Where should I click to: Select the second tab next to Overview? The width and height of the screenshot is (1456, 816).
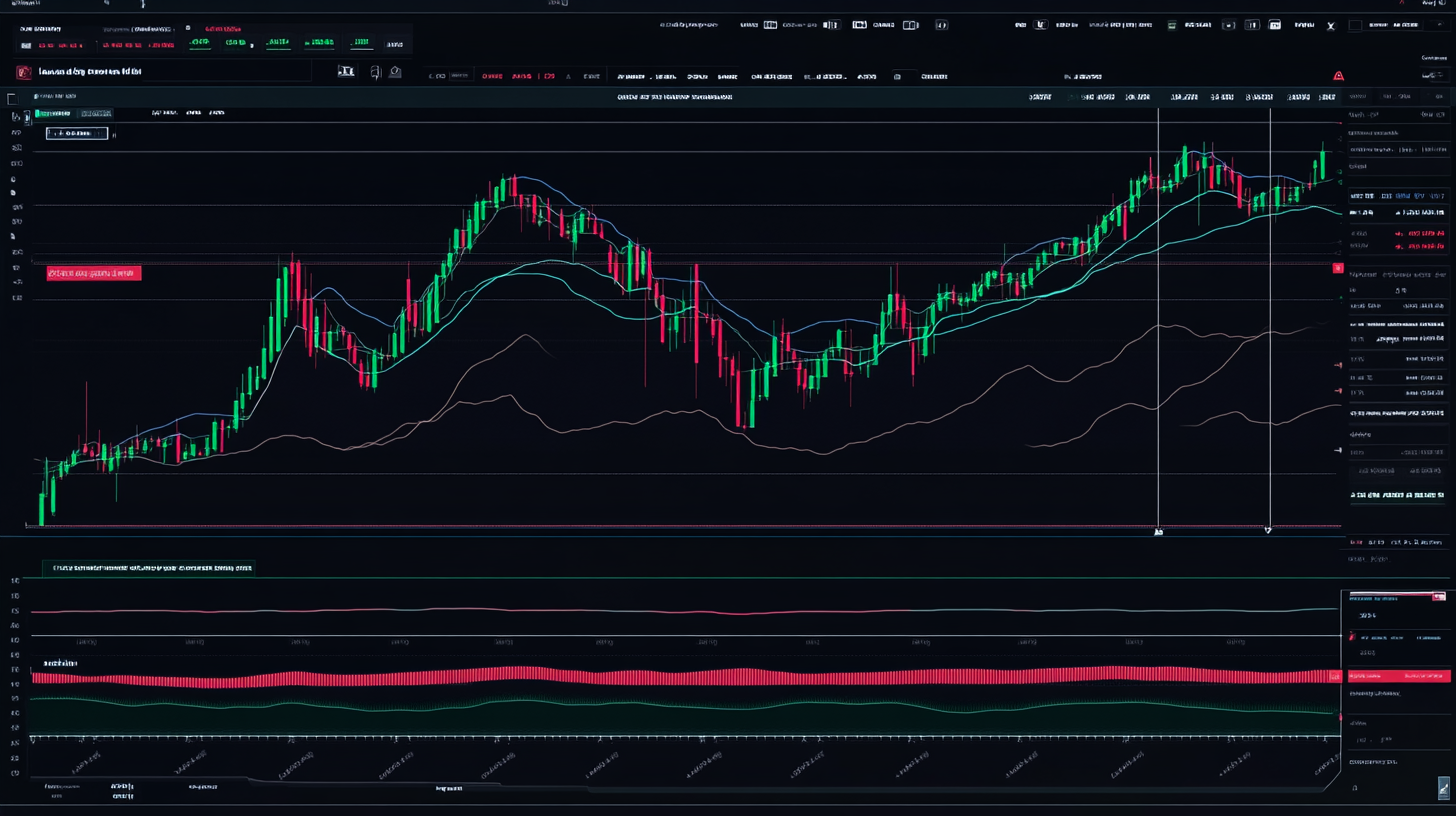pos(96,112)
